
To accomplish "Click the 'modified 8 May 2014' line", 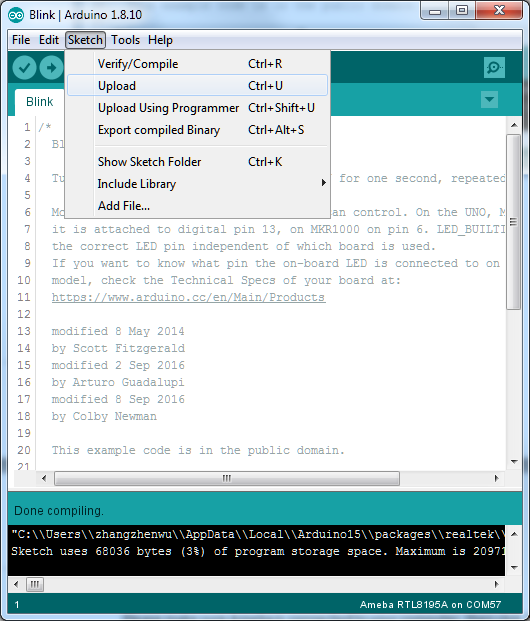I will tap(118, 331).
